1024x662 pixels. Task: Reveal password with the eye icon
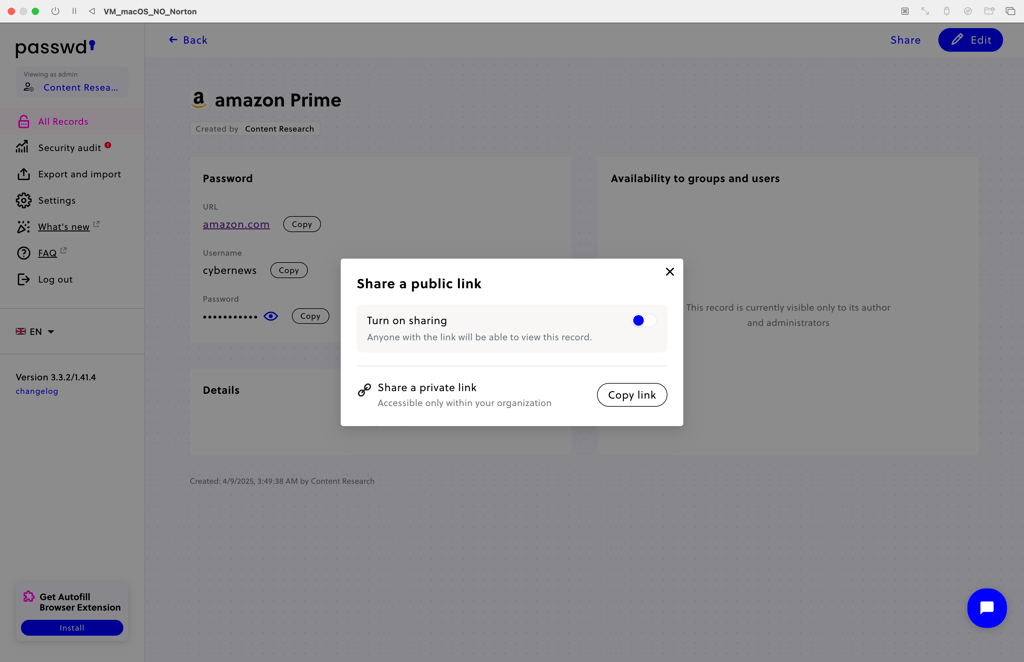pos(271,316)
